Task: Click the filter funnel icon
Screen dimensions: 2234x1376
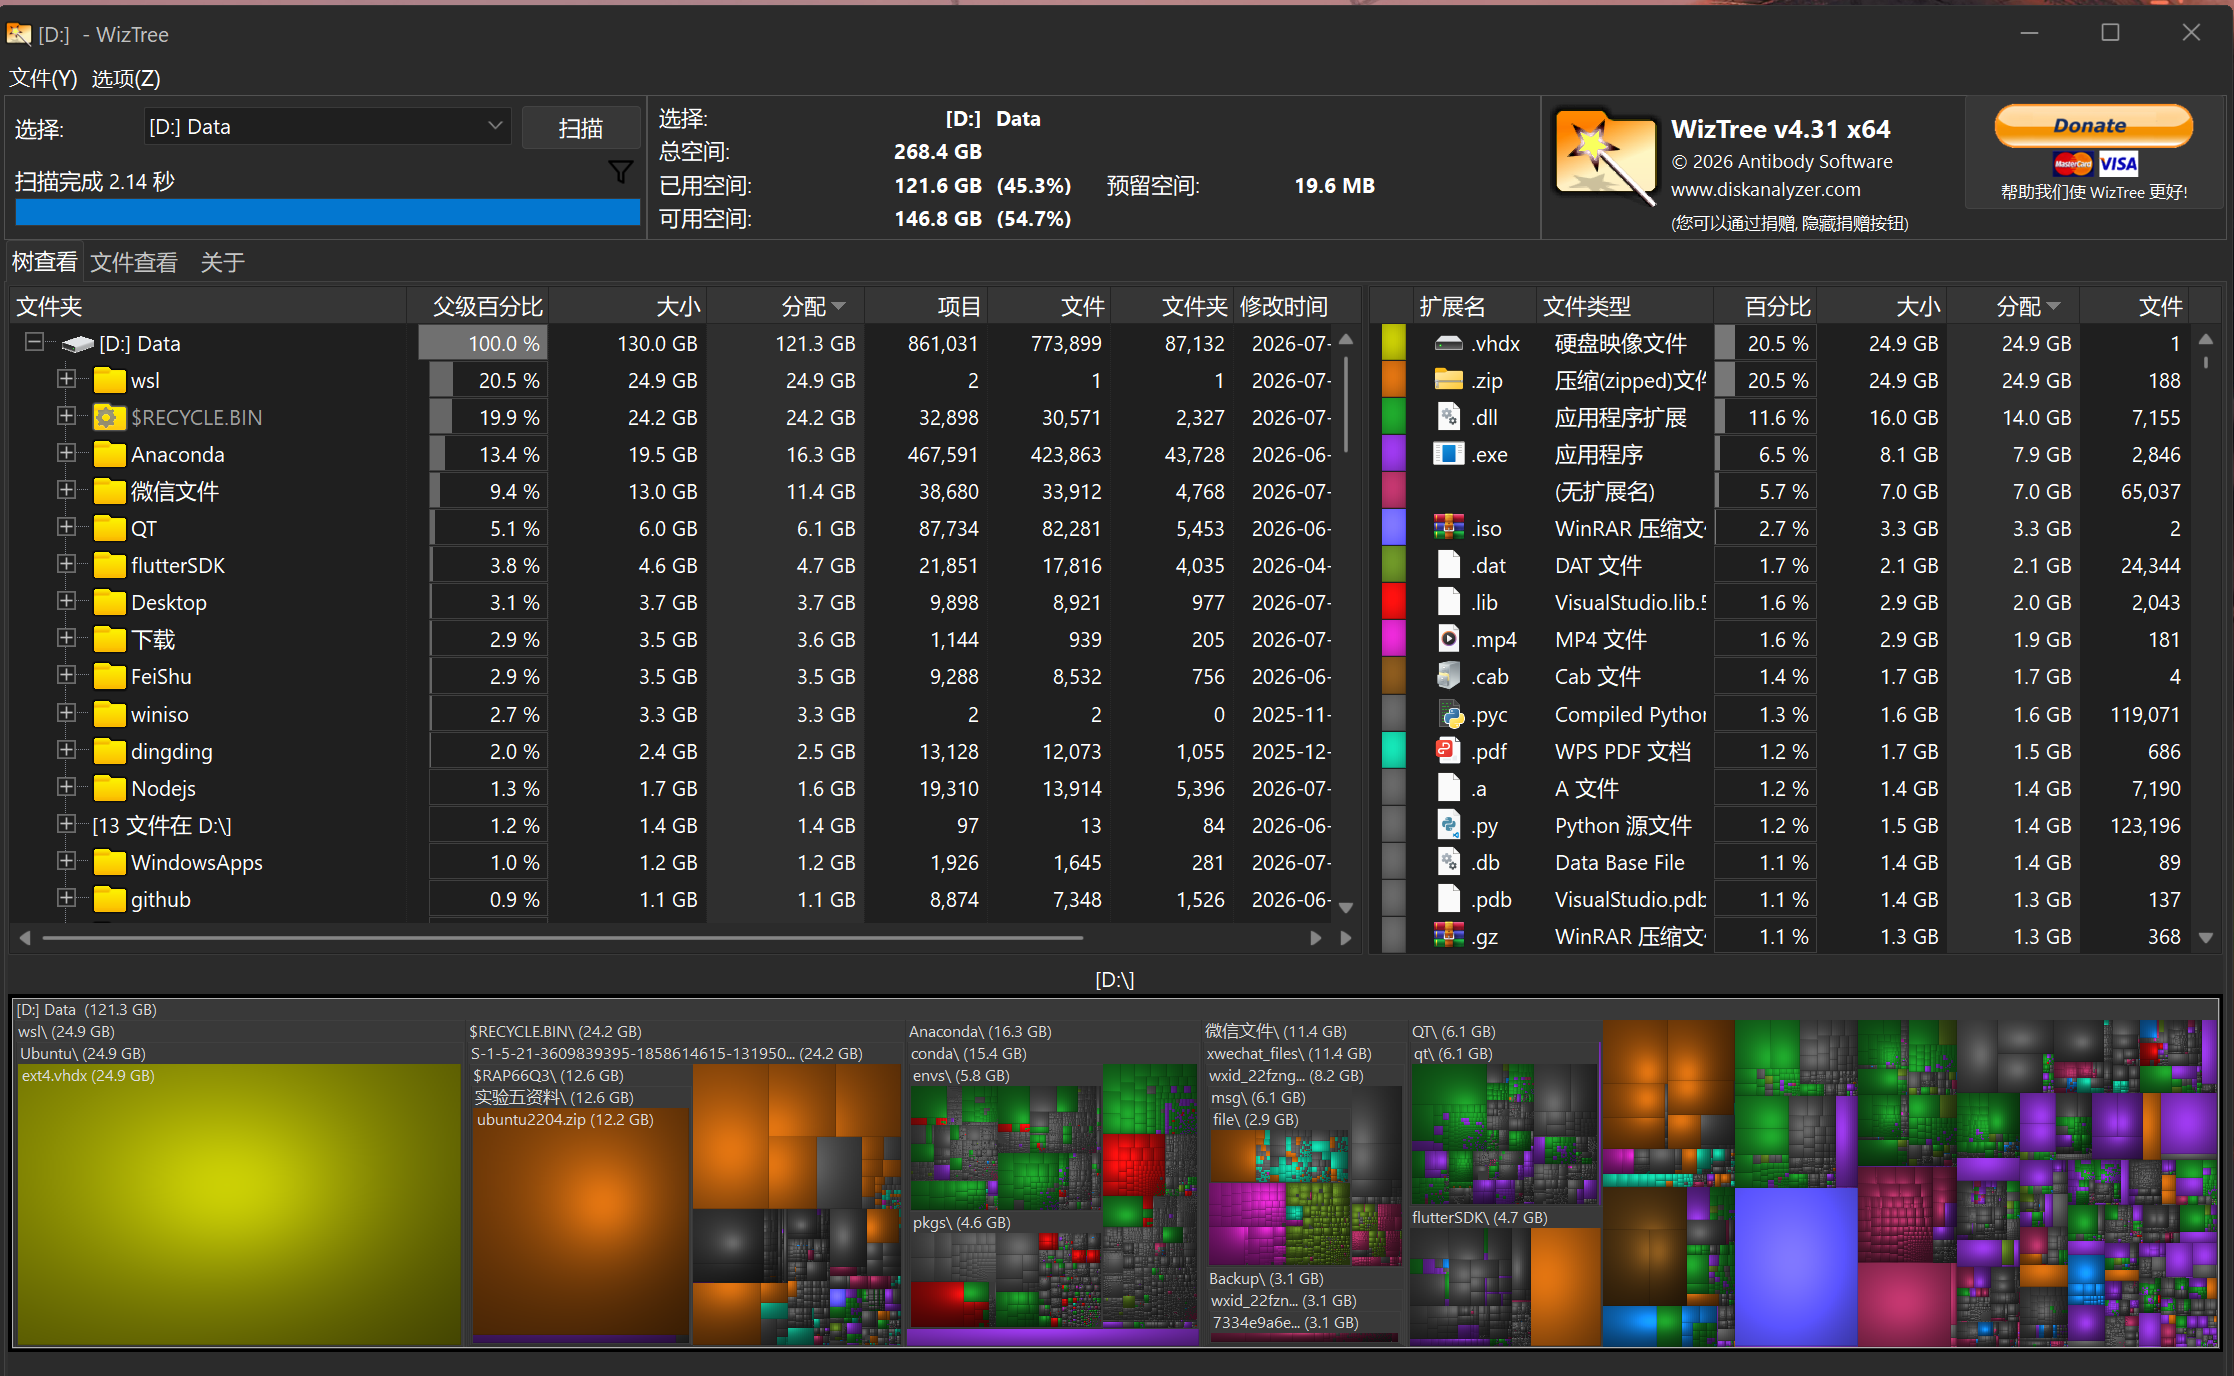Action: pyautogui.click(x=621, y=172)
